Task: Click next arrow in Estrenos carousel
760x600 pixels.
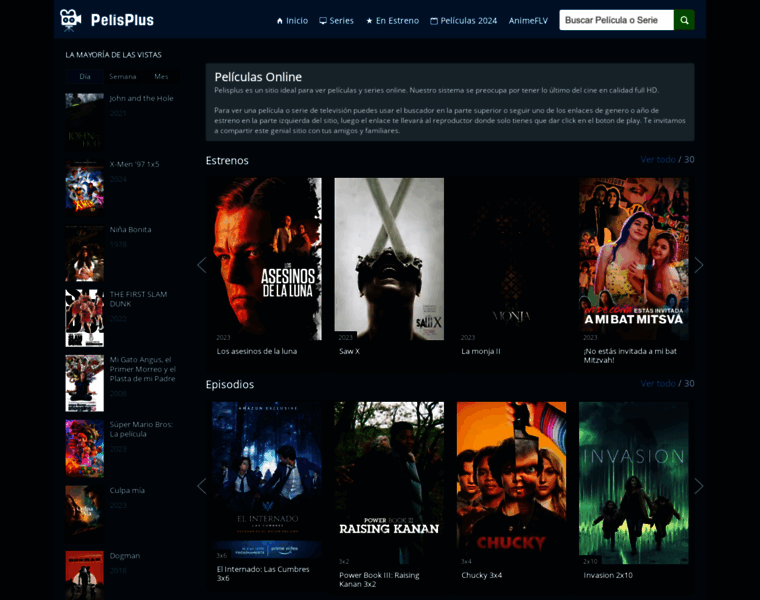Action: click(x=698, y=265)
